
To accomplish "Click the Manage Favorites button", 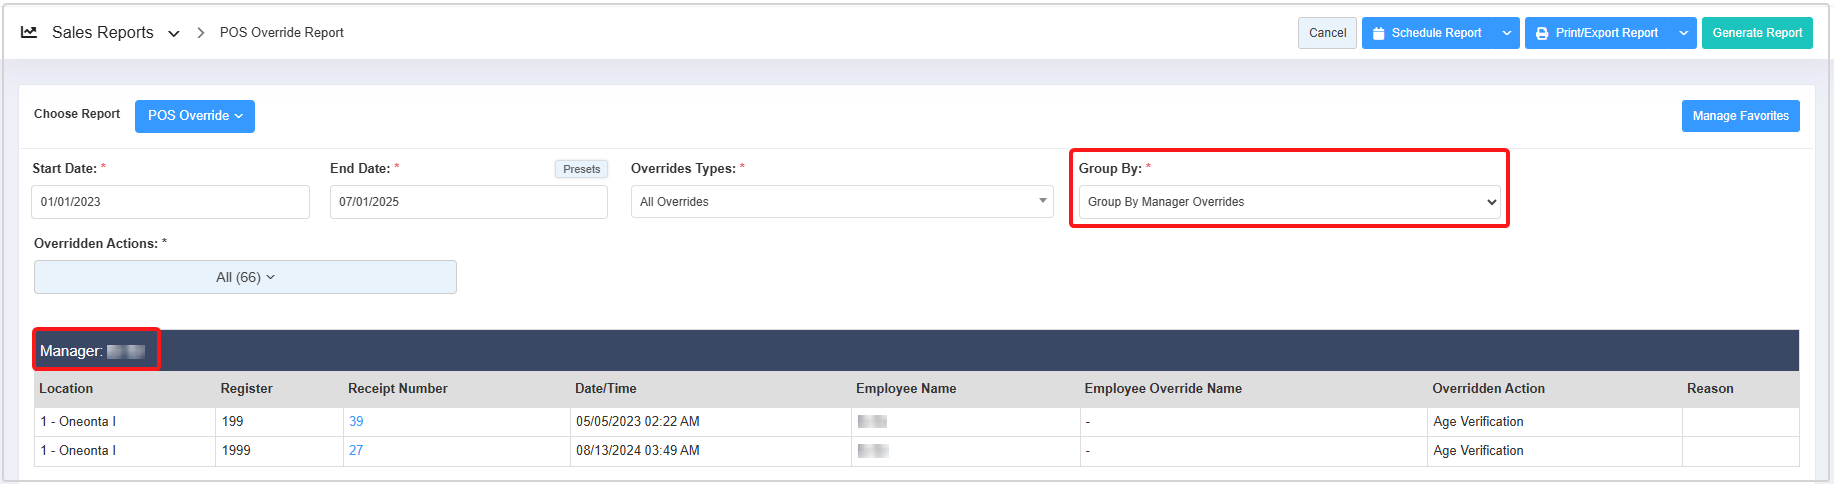I will pyautogui.click(x=1740, y=116).
